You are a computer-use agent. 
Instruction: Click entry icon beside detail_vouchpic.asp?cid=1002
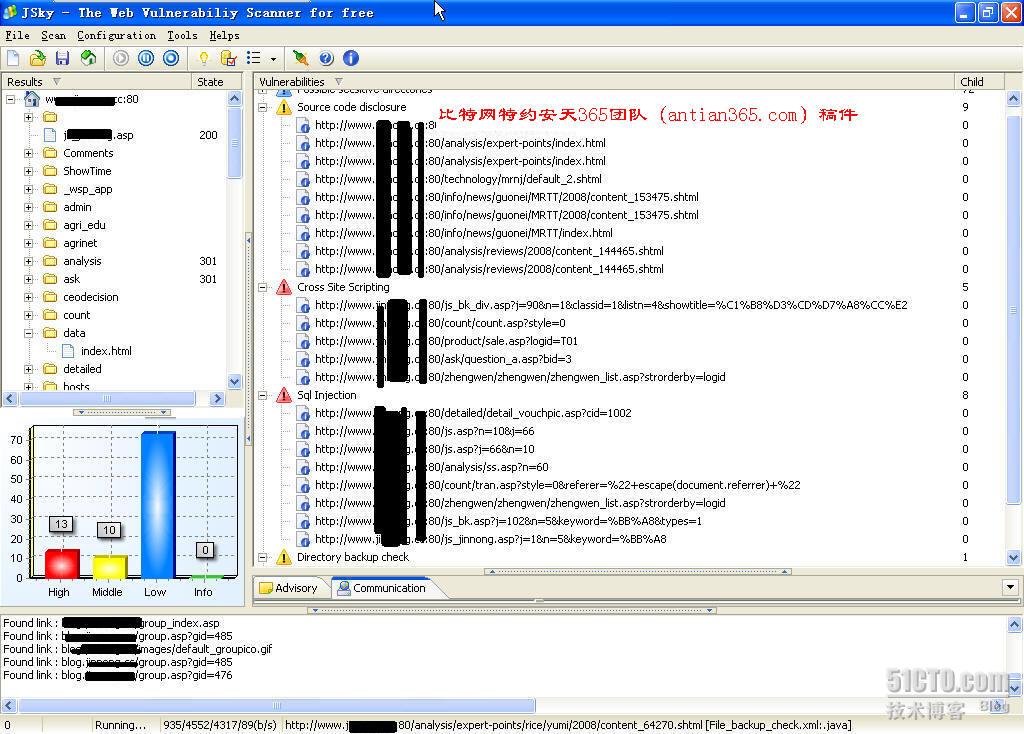(x=303, y=413)
